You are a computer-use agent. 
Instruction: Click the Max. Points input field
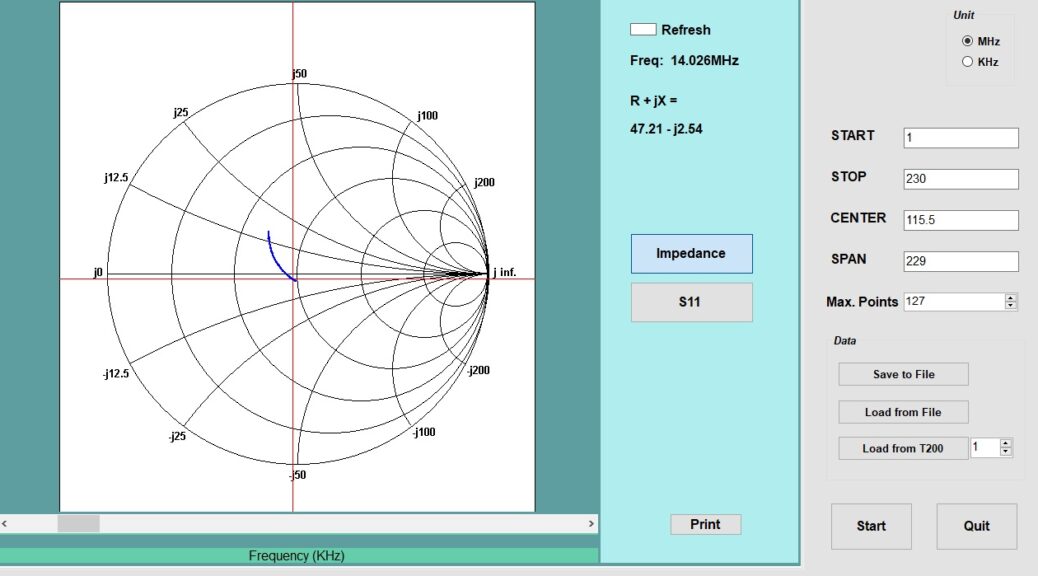click(x=952, y=302)
